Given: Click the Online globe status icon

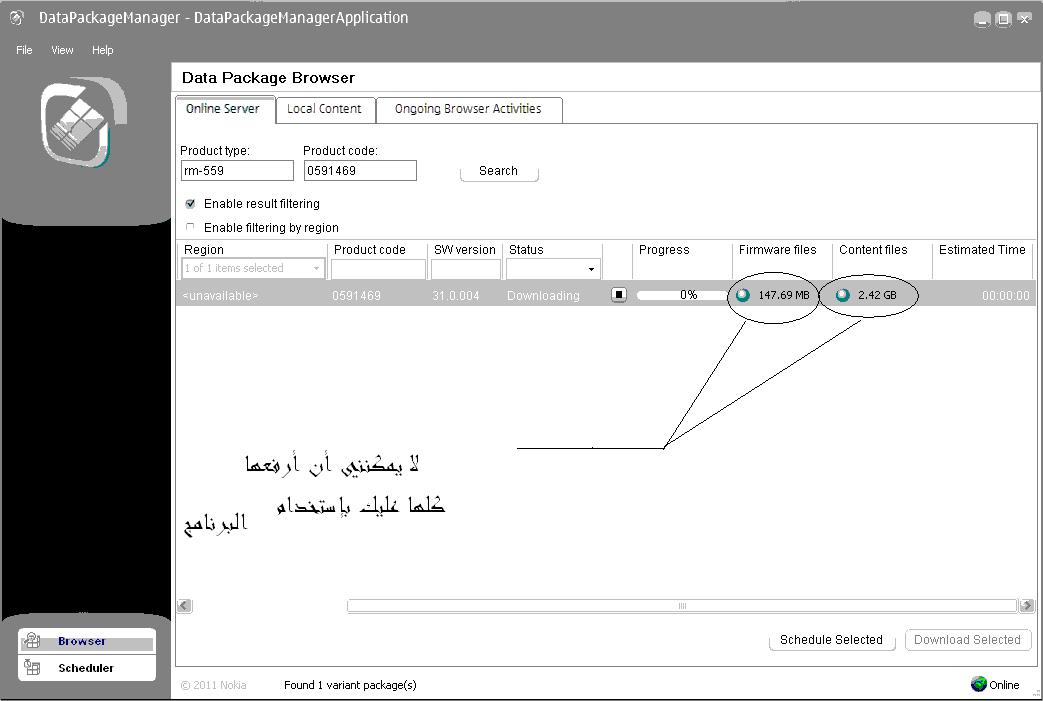Looking at the screenshot, I should point(978,684).
